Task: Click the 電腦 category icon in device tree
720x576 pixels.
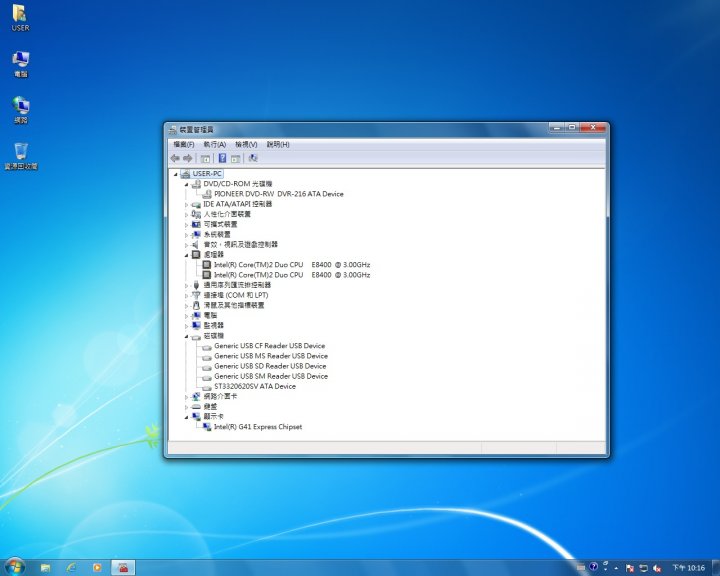Action: coord(196,315)
